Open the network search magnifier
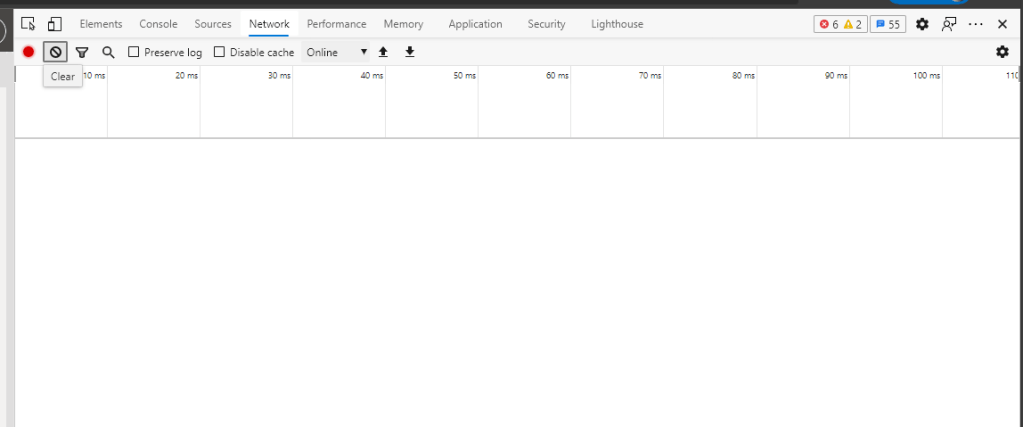The height and width of the screenshot is (427, 1023). click(108, 52)
